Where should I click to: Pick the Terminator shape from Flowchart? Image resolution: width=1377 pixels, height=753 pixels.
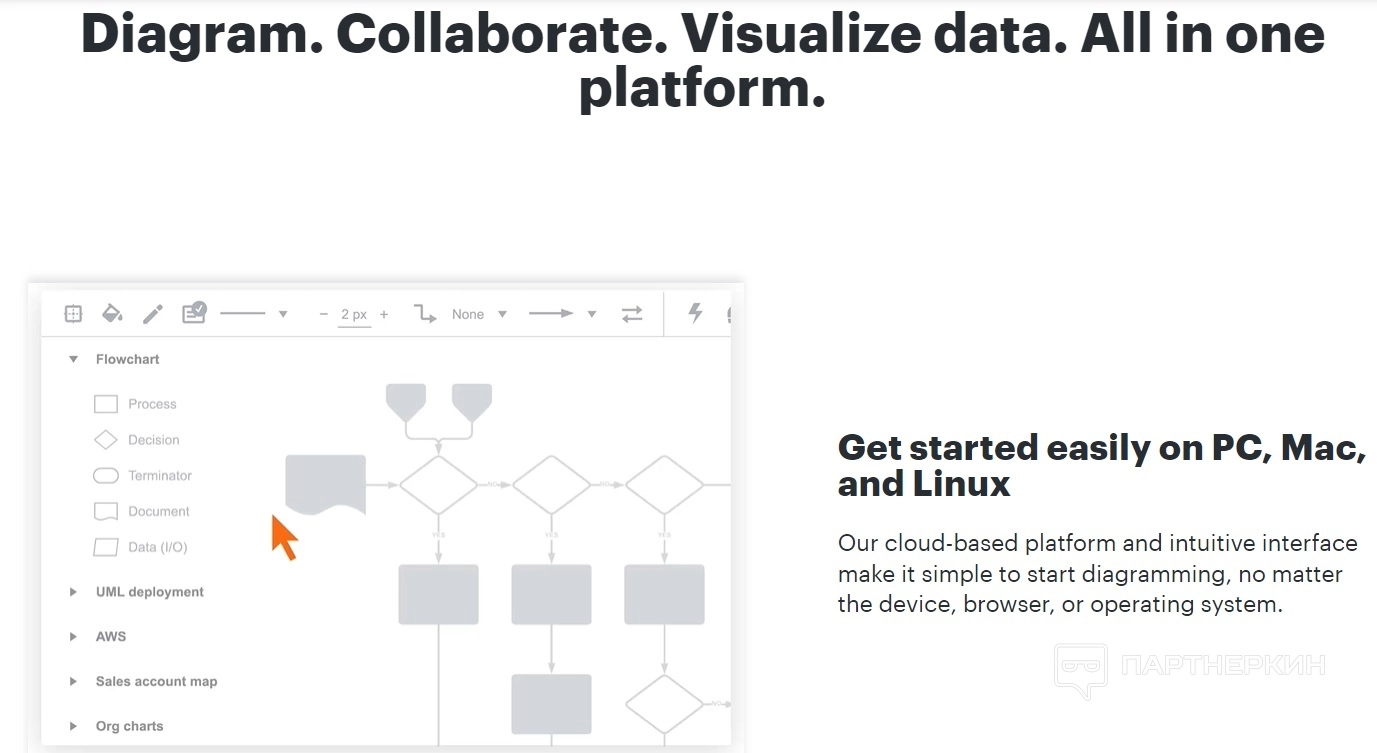point(106,476)
